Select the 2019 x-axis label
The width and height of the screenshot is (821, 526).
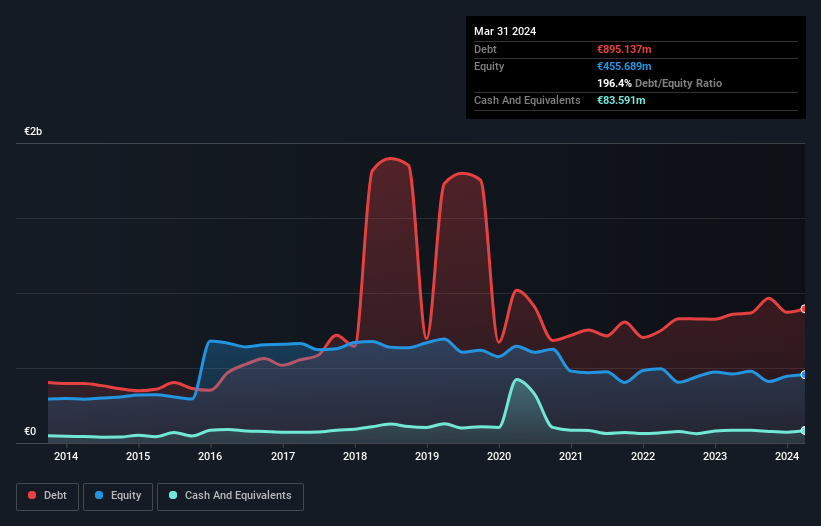[x=427, y=456]
